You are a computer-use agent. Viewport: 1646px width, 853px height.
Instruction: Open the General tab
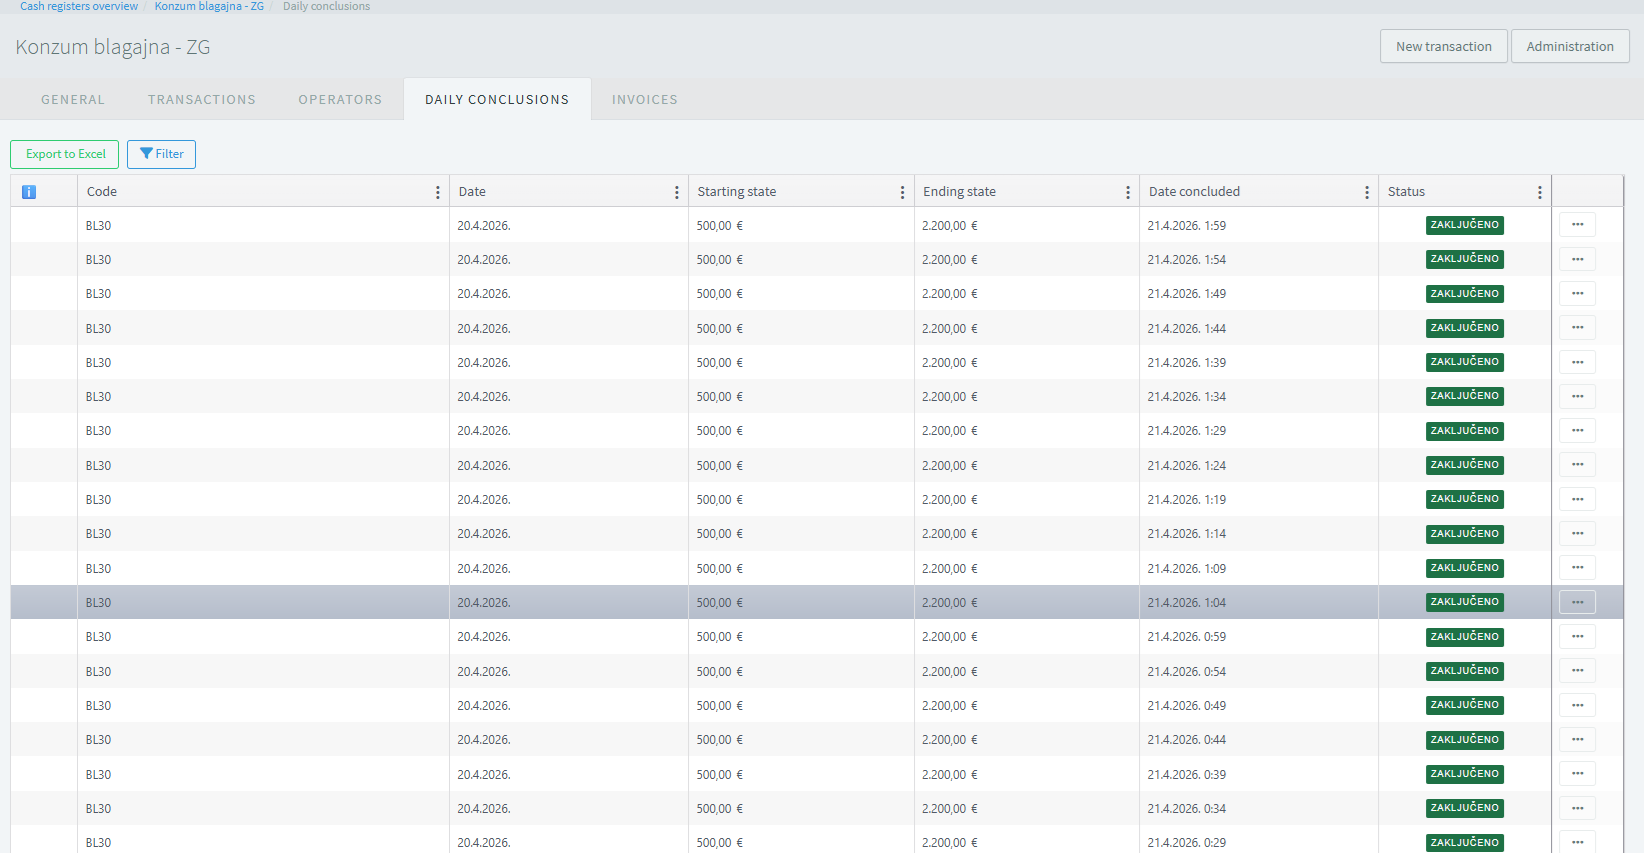(73, 100)
